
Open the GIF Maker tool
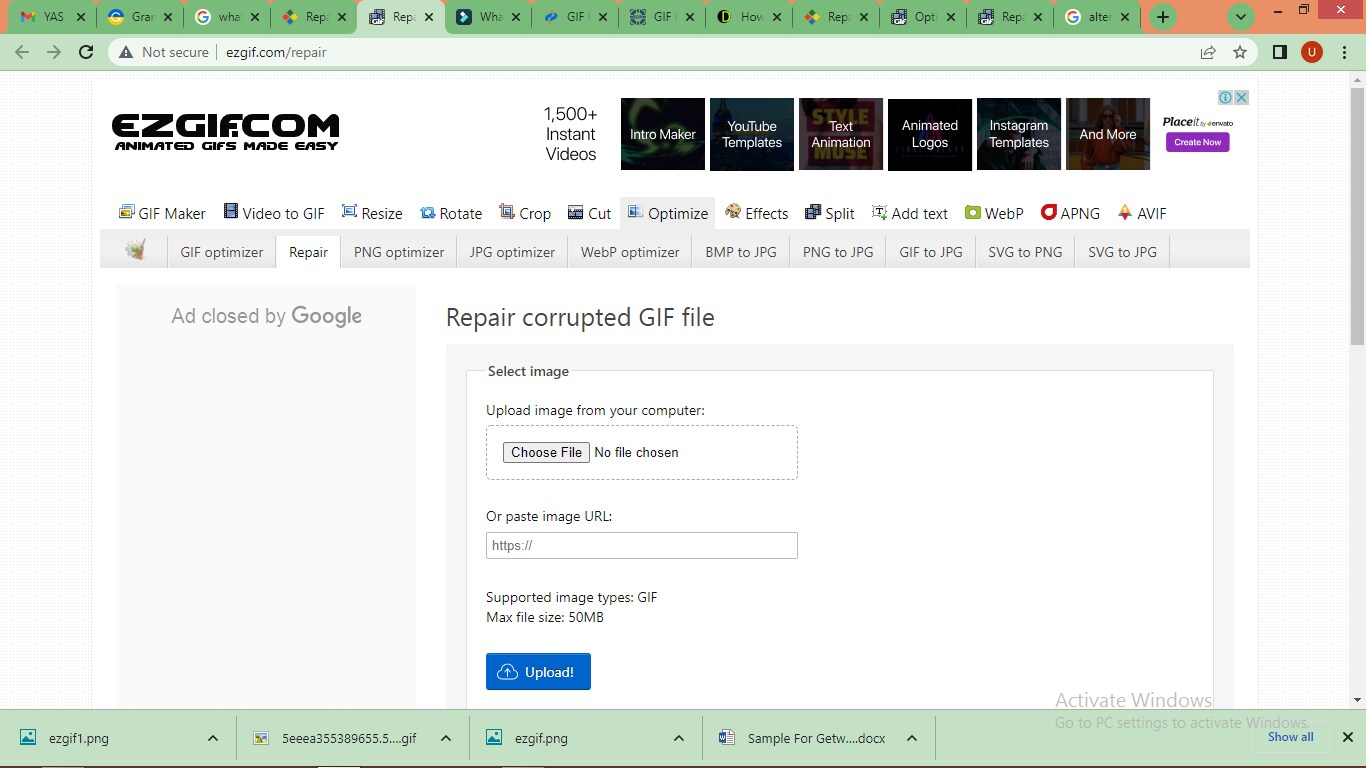coord(162,213)
